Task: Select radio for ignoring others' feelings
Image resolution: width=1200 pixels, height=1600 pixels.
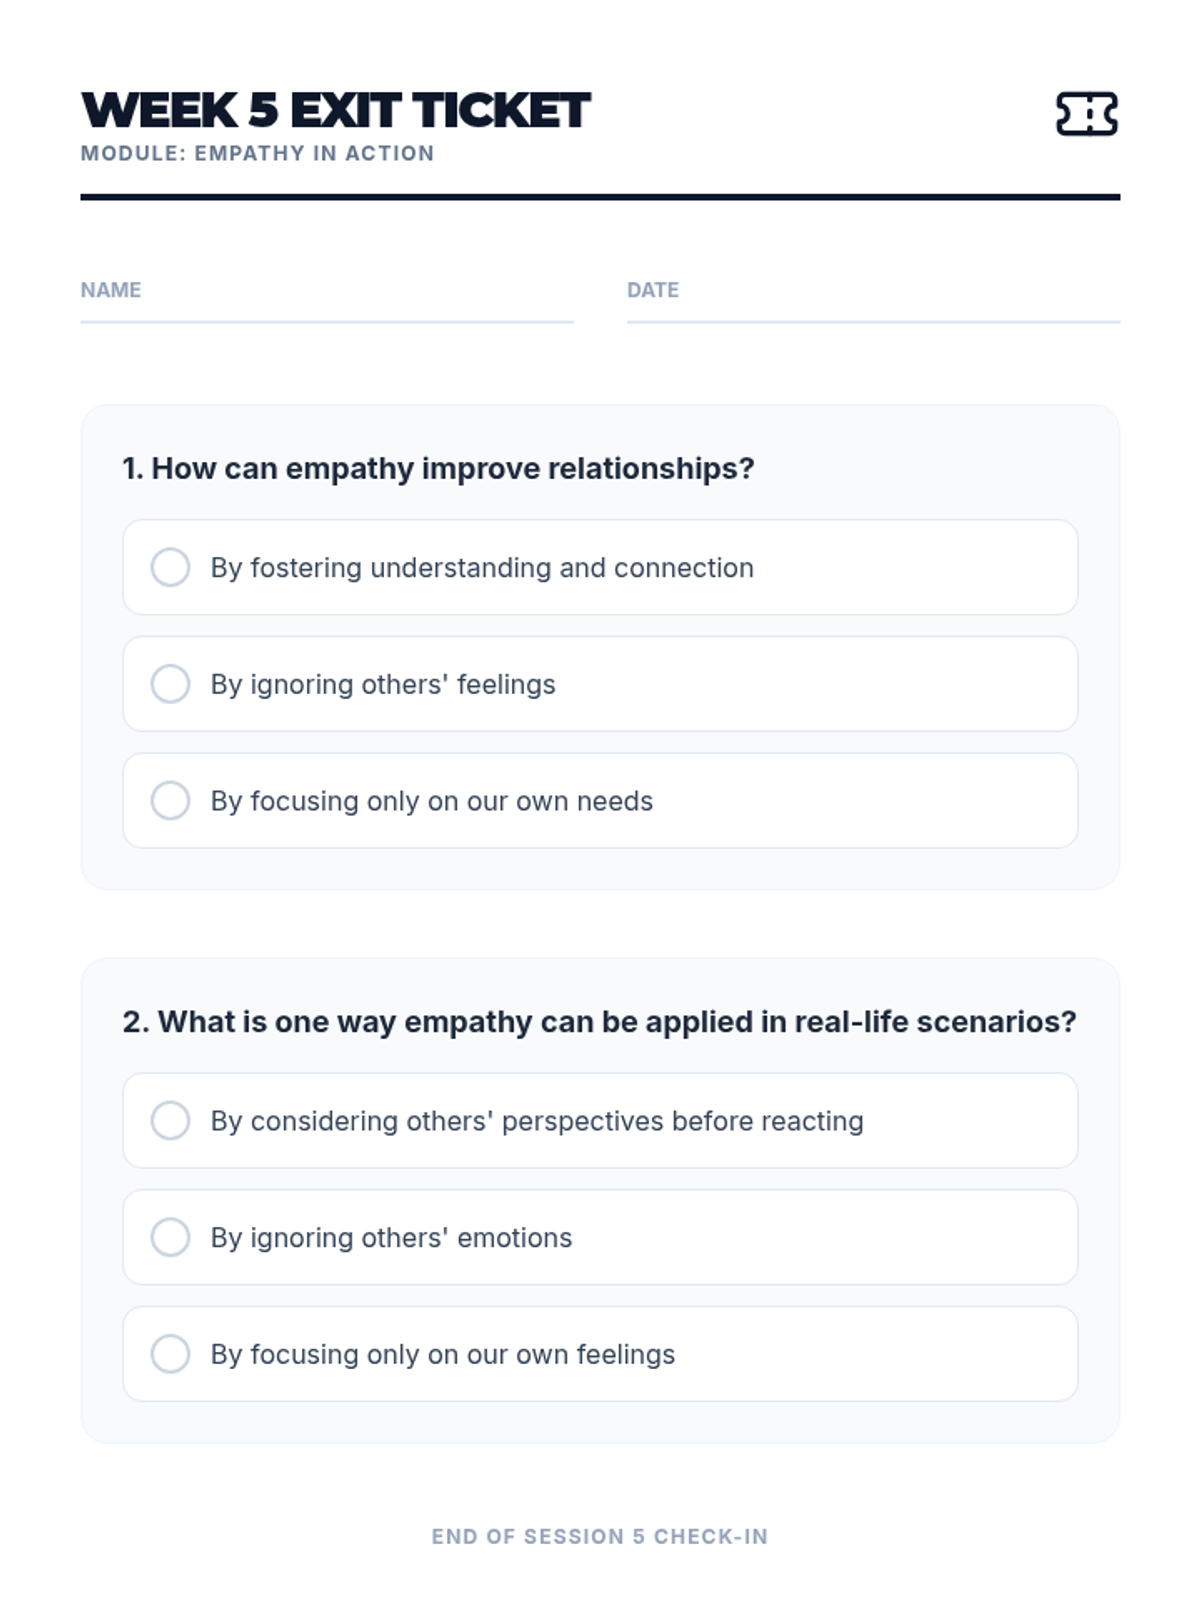Action: click(x=170, y=684)
